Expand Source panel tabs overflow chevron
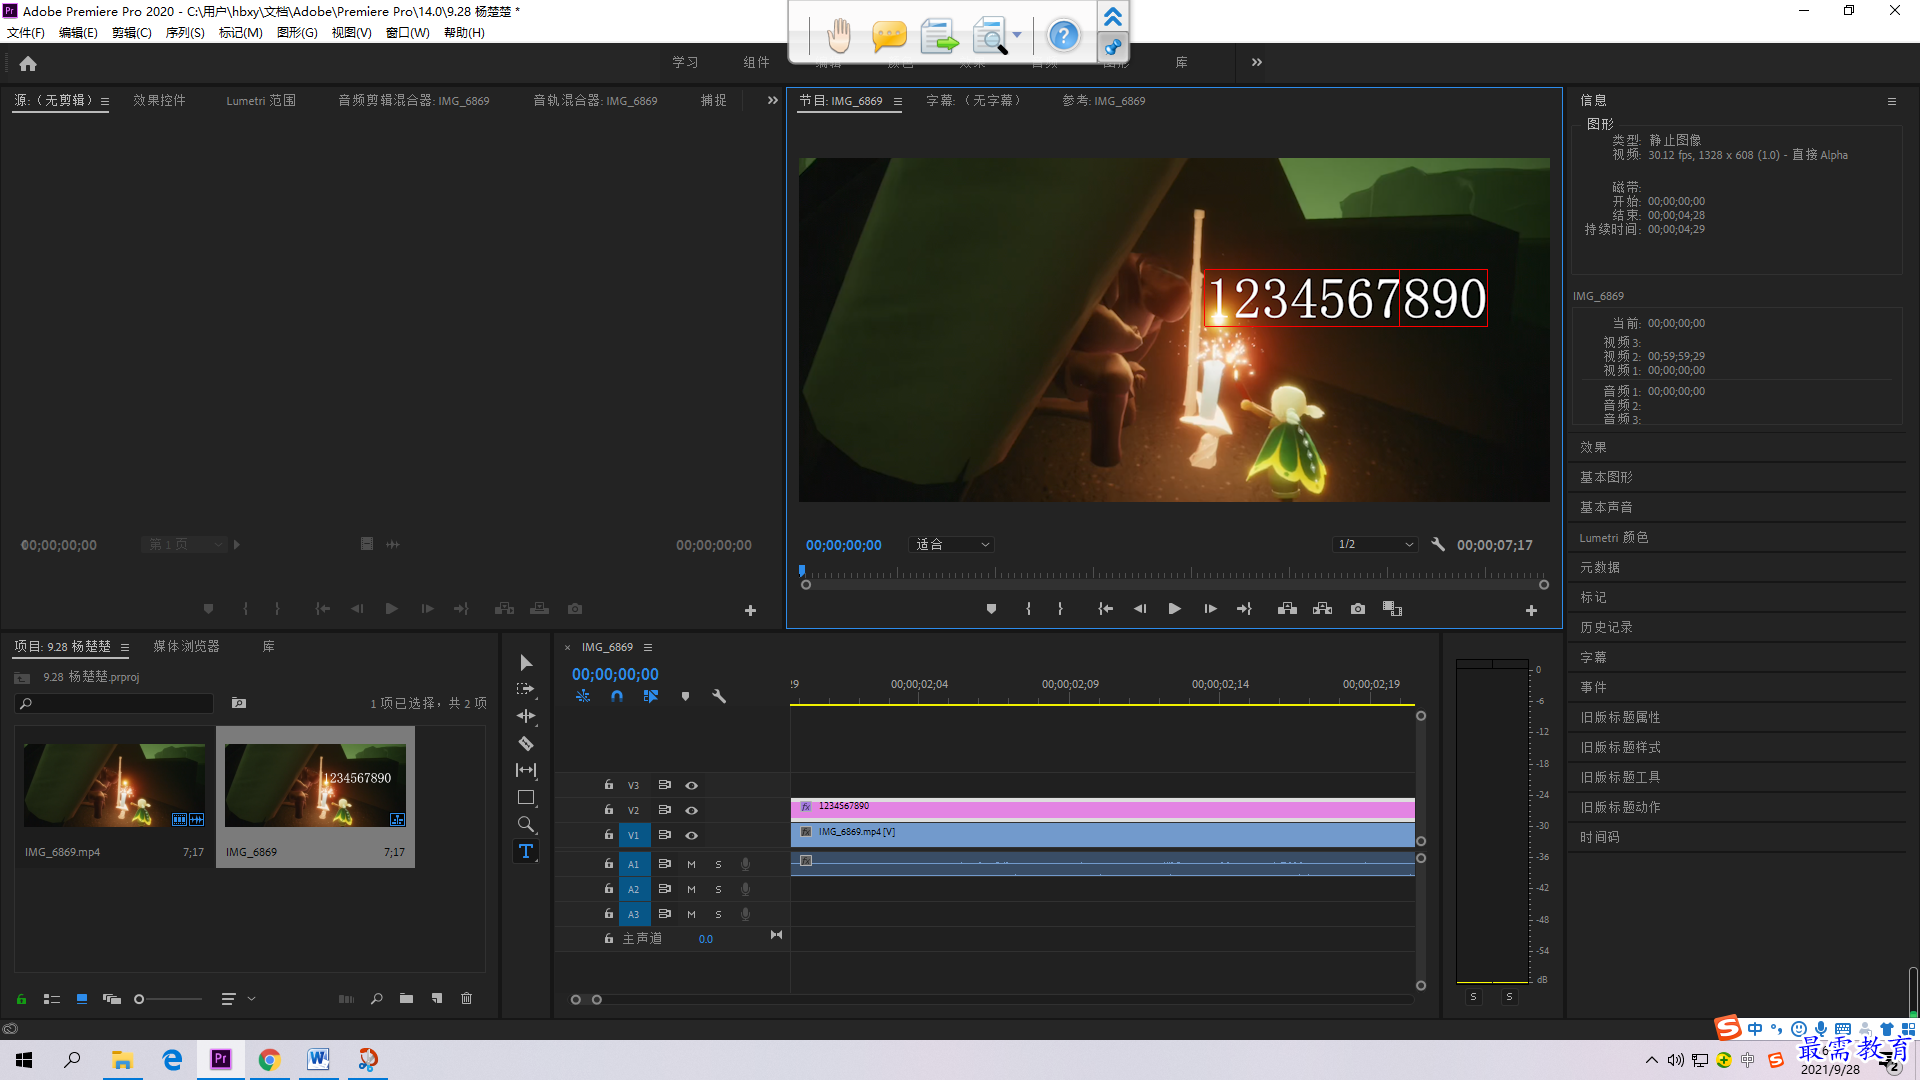Image resolution: width=1920 pixels, height=1080 pixels. (x=772, y=101)
